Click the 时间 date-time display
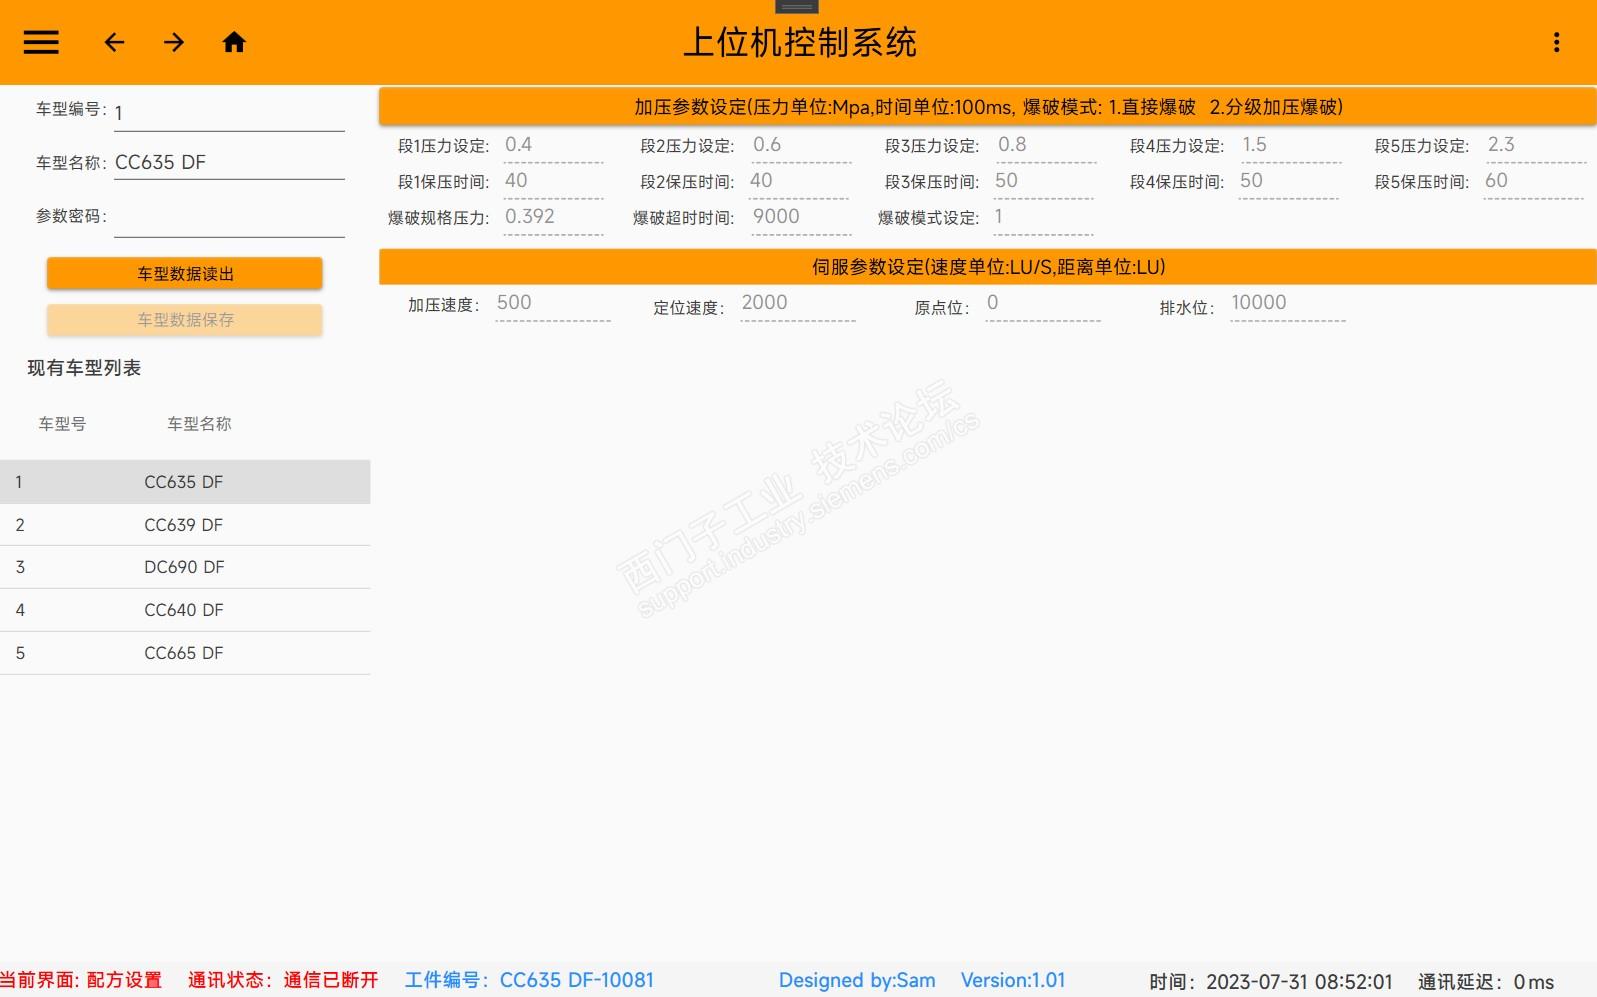This screenshot has width=1597, height=997. pos(1270,982)
